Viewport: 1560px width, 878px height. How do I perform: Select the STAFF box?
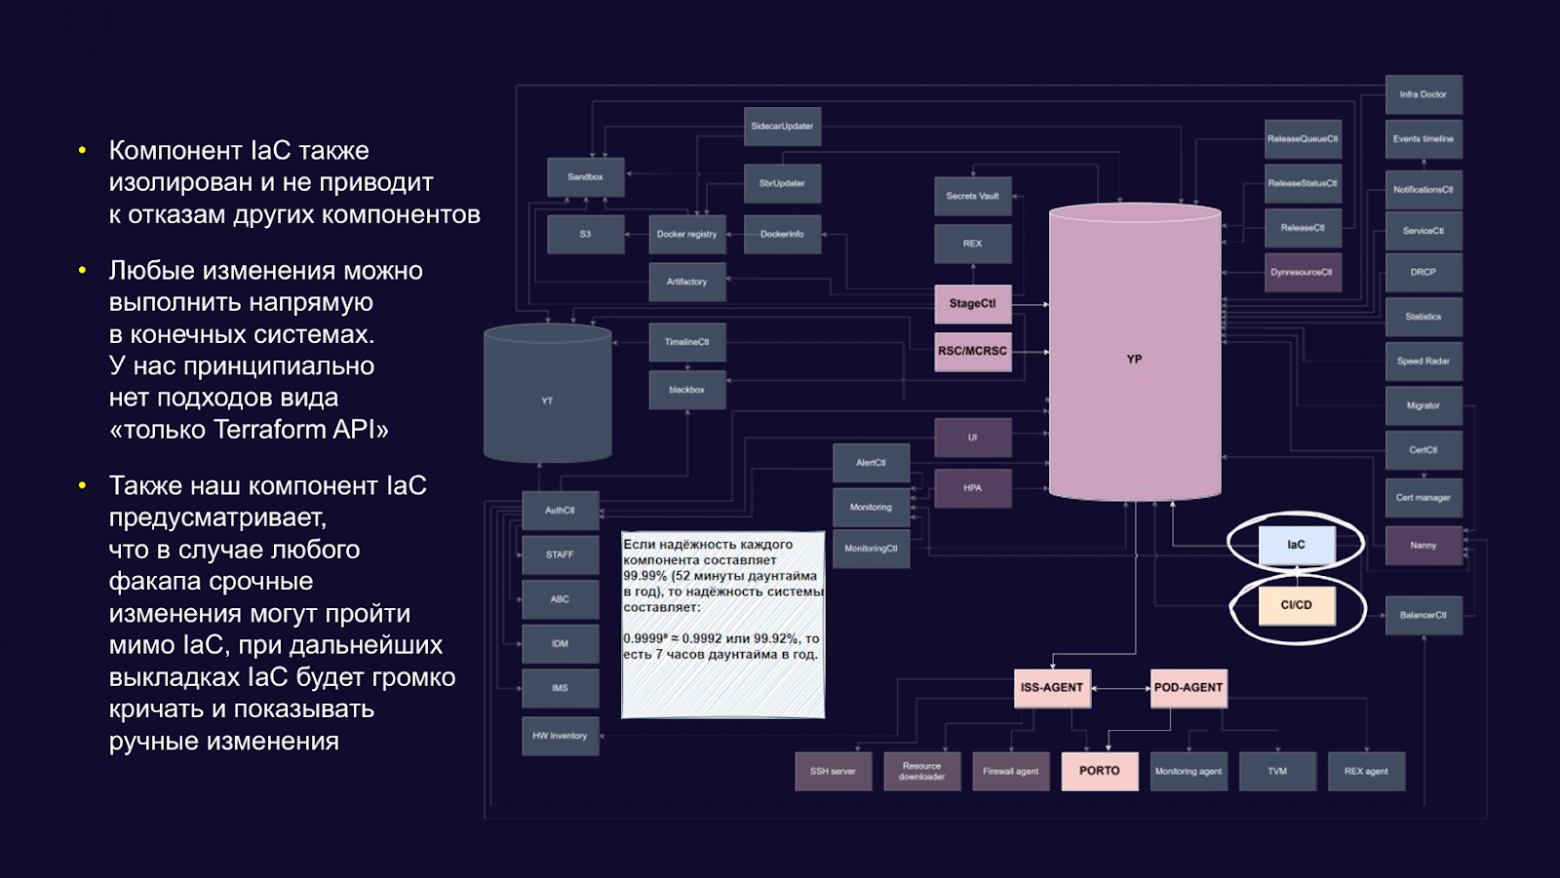pos(560,555)
